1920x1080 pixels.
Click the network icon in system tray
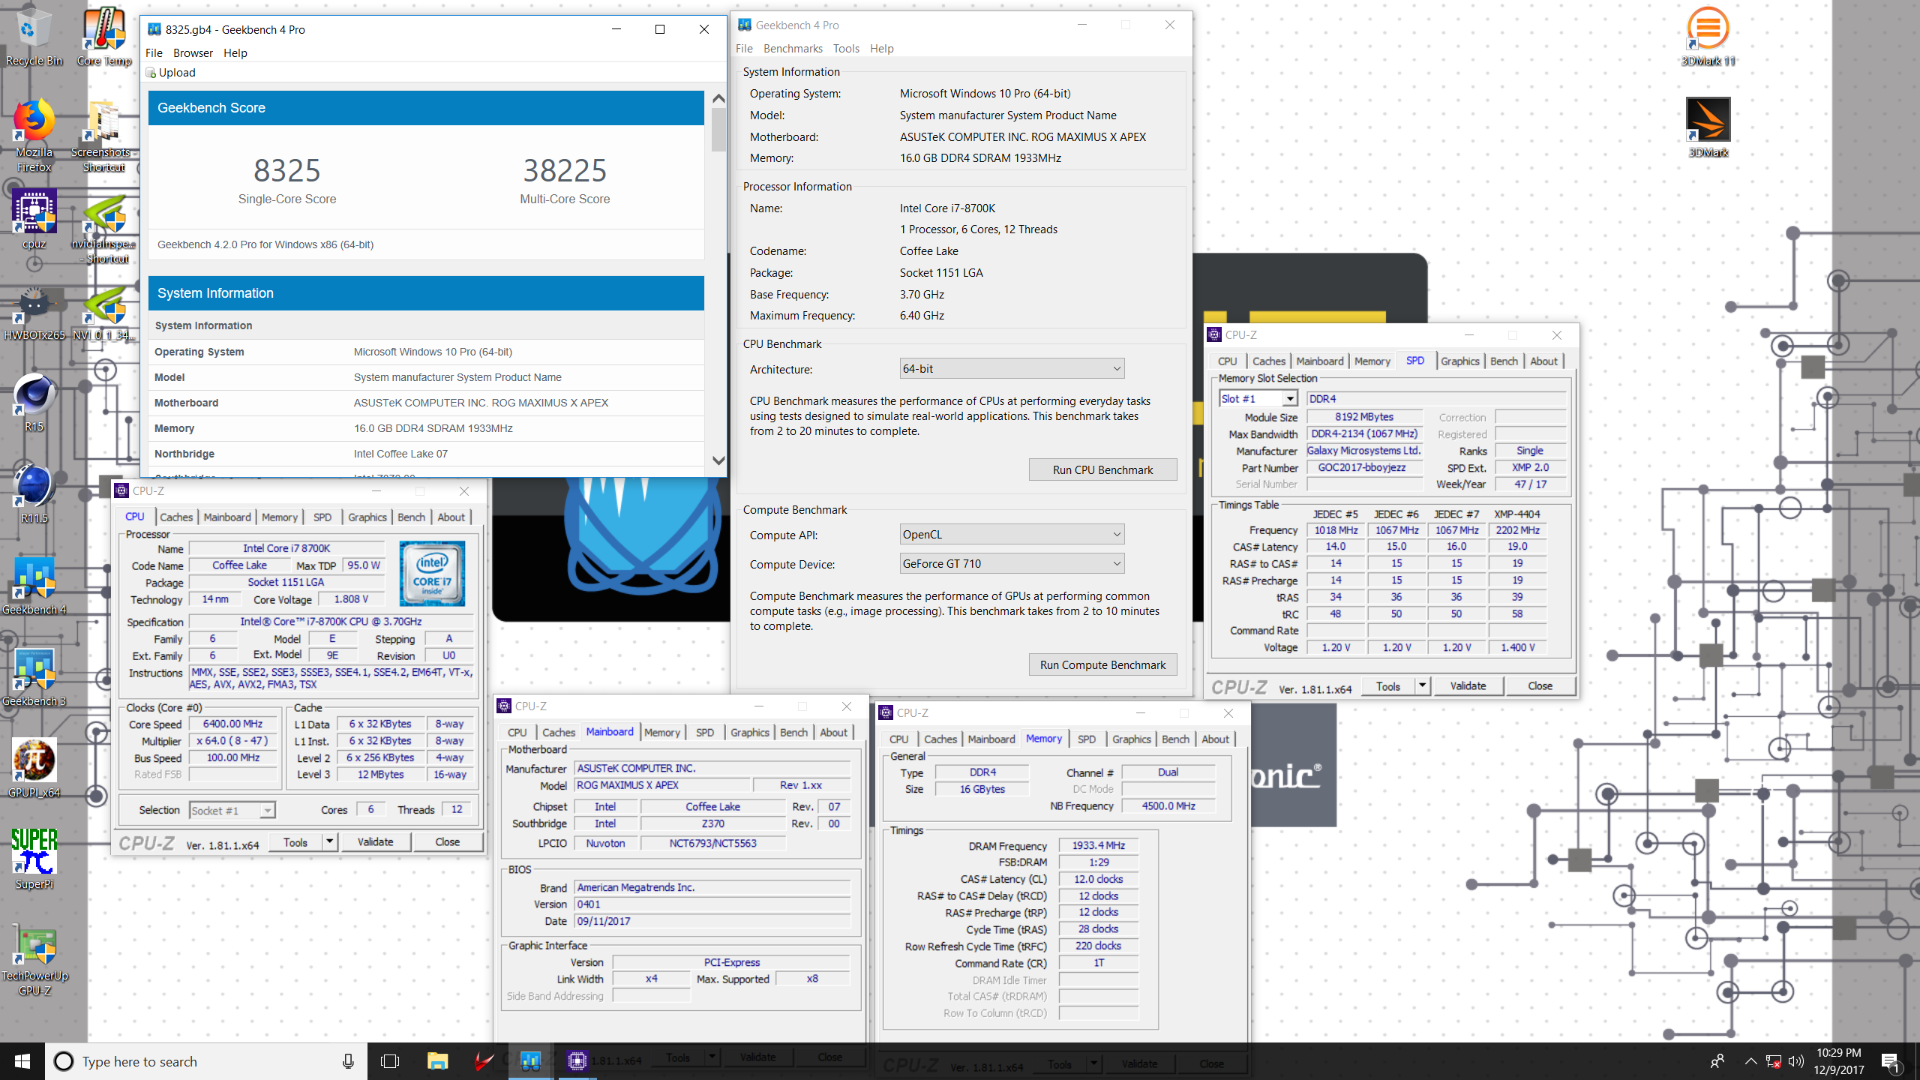click(x=1773, y=1062)
